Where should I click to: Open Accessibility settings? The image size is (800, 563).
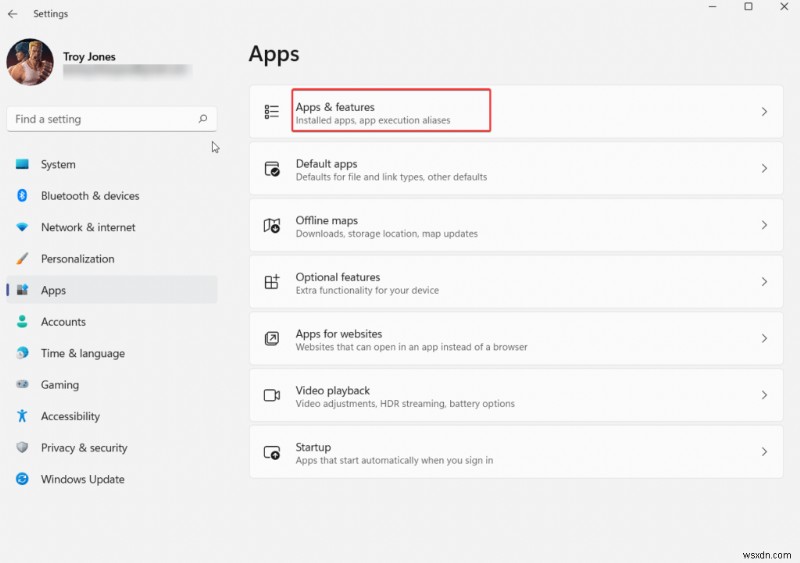click(112, 416)
